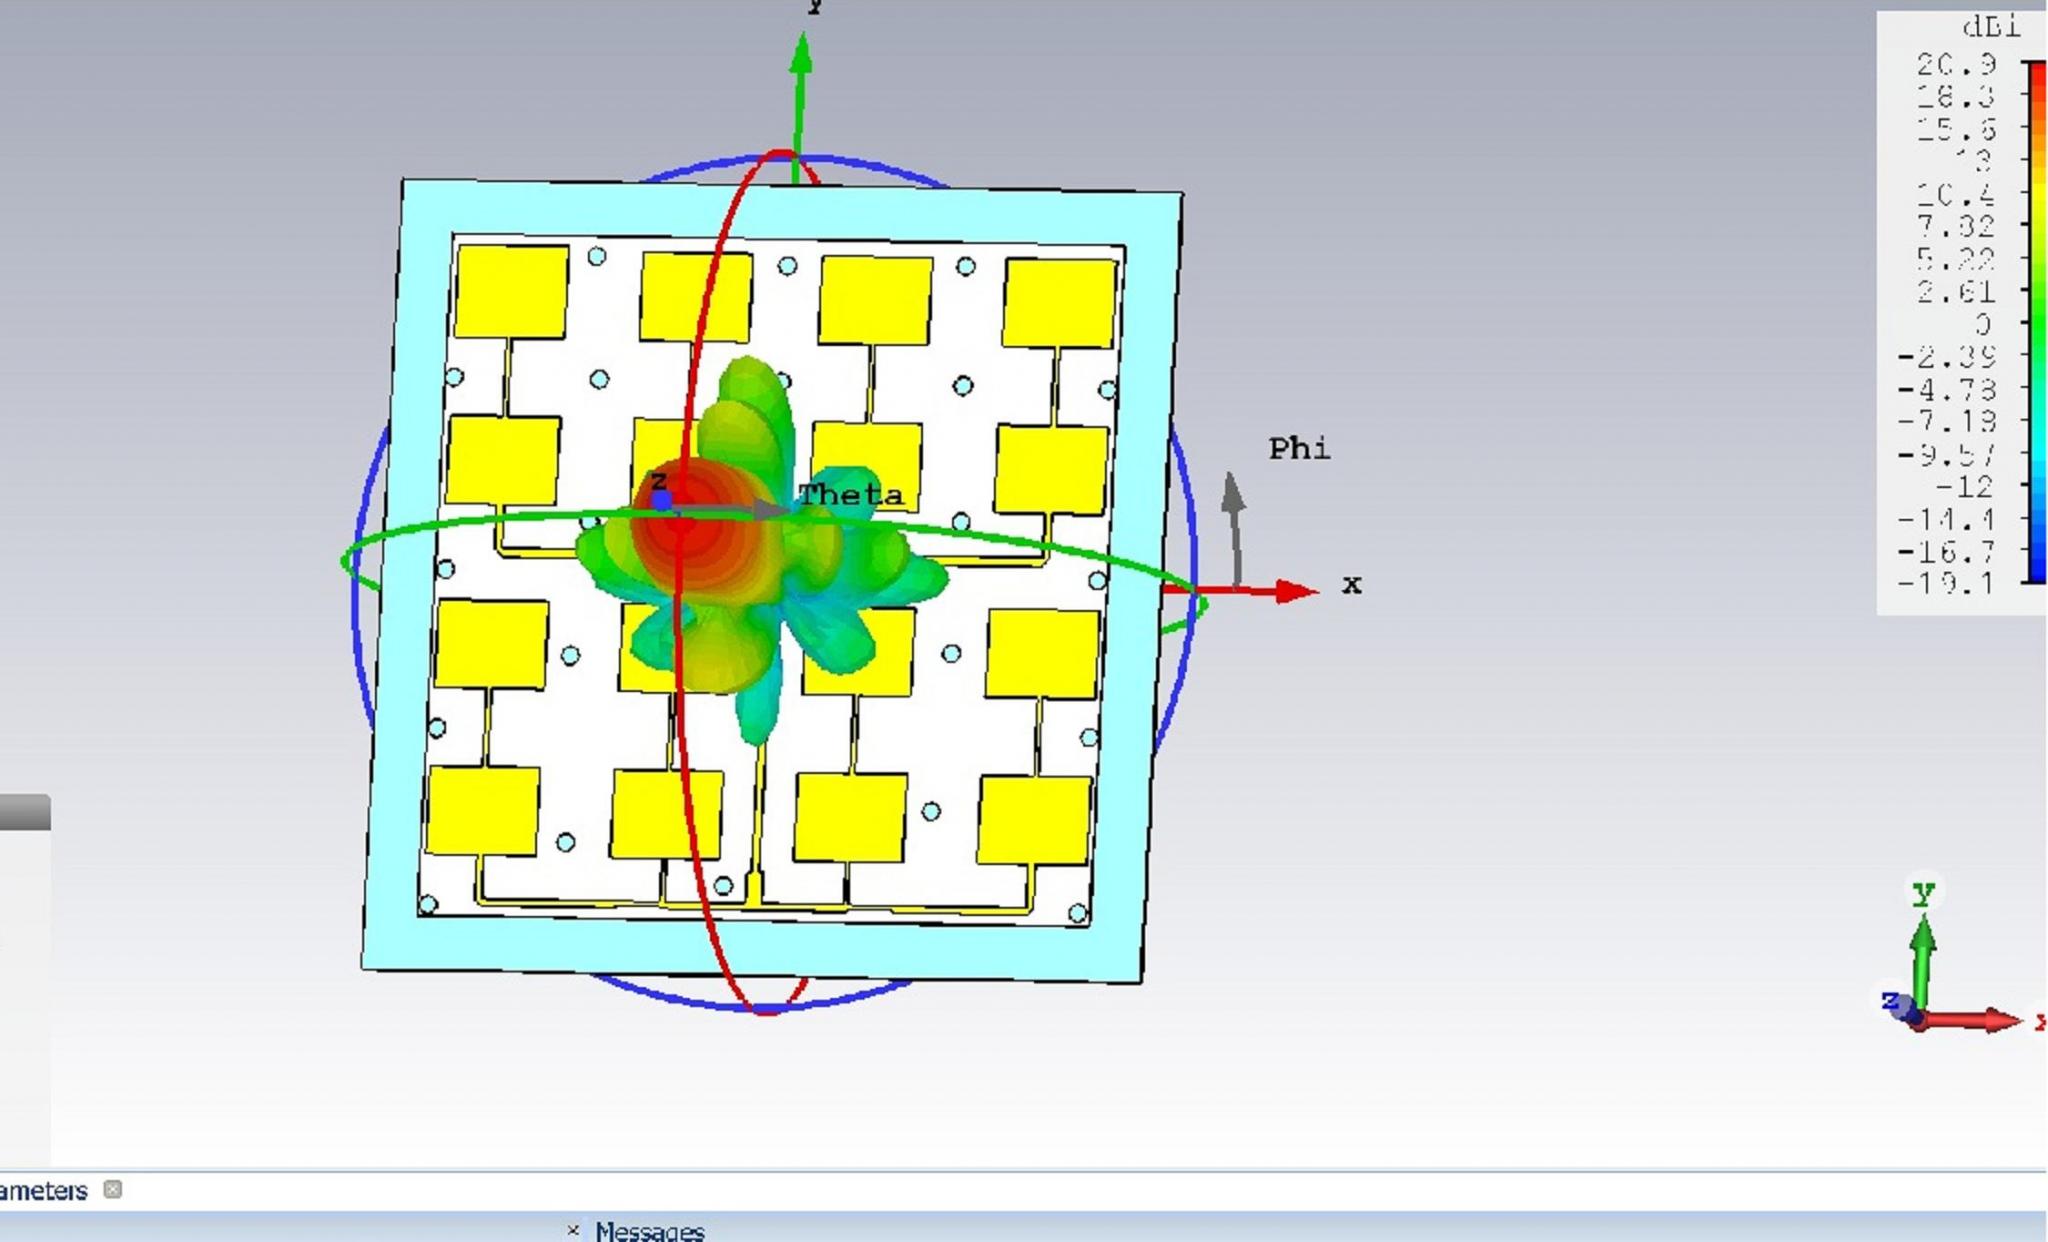Image resolution: width=2048 pixels, height=1242 pixels.
Task: Click the gray panel handle on left edge
Action: pyautogui.click(x=25, y=812)
